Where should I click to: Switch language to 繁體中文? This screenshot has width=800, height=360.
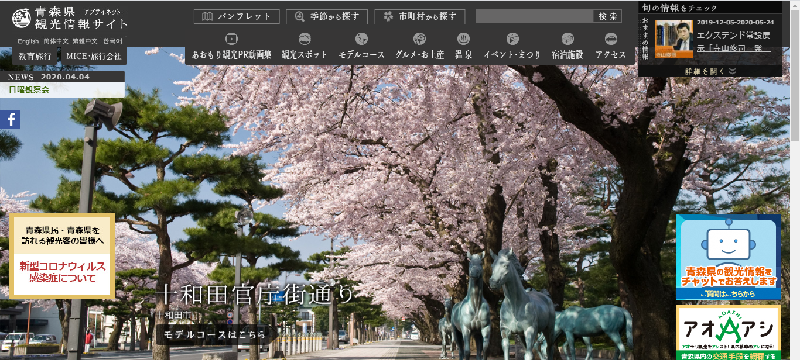point(85,41)
